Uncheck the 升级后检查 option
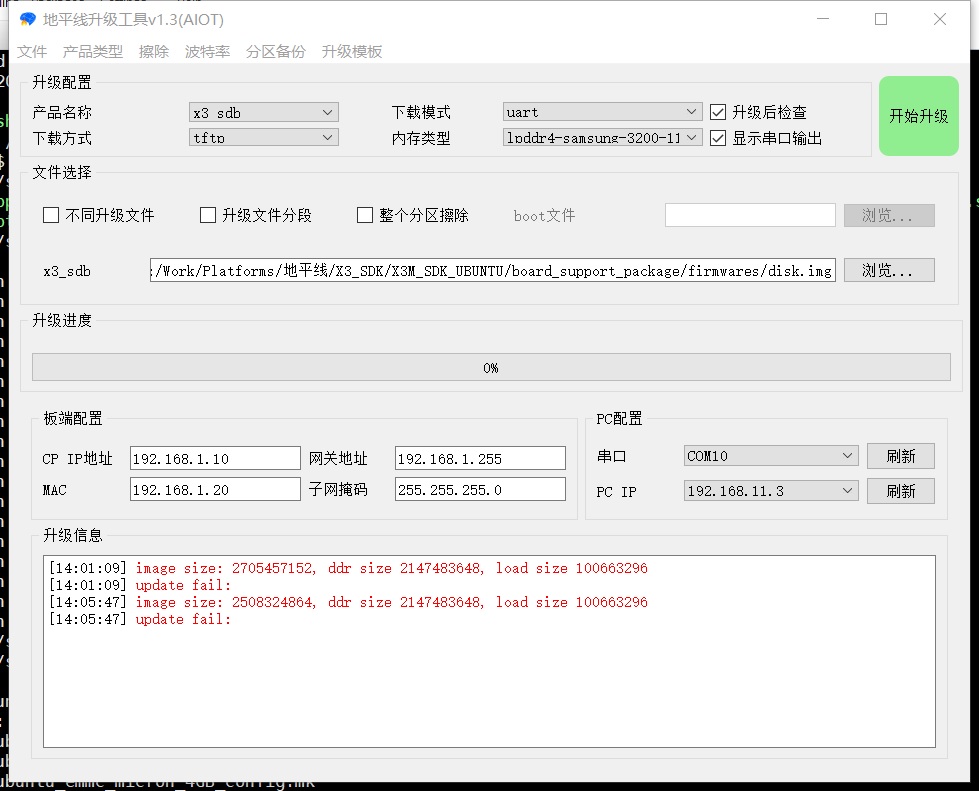The height and width of the screenshot is (791, 979). pos(718,112)
